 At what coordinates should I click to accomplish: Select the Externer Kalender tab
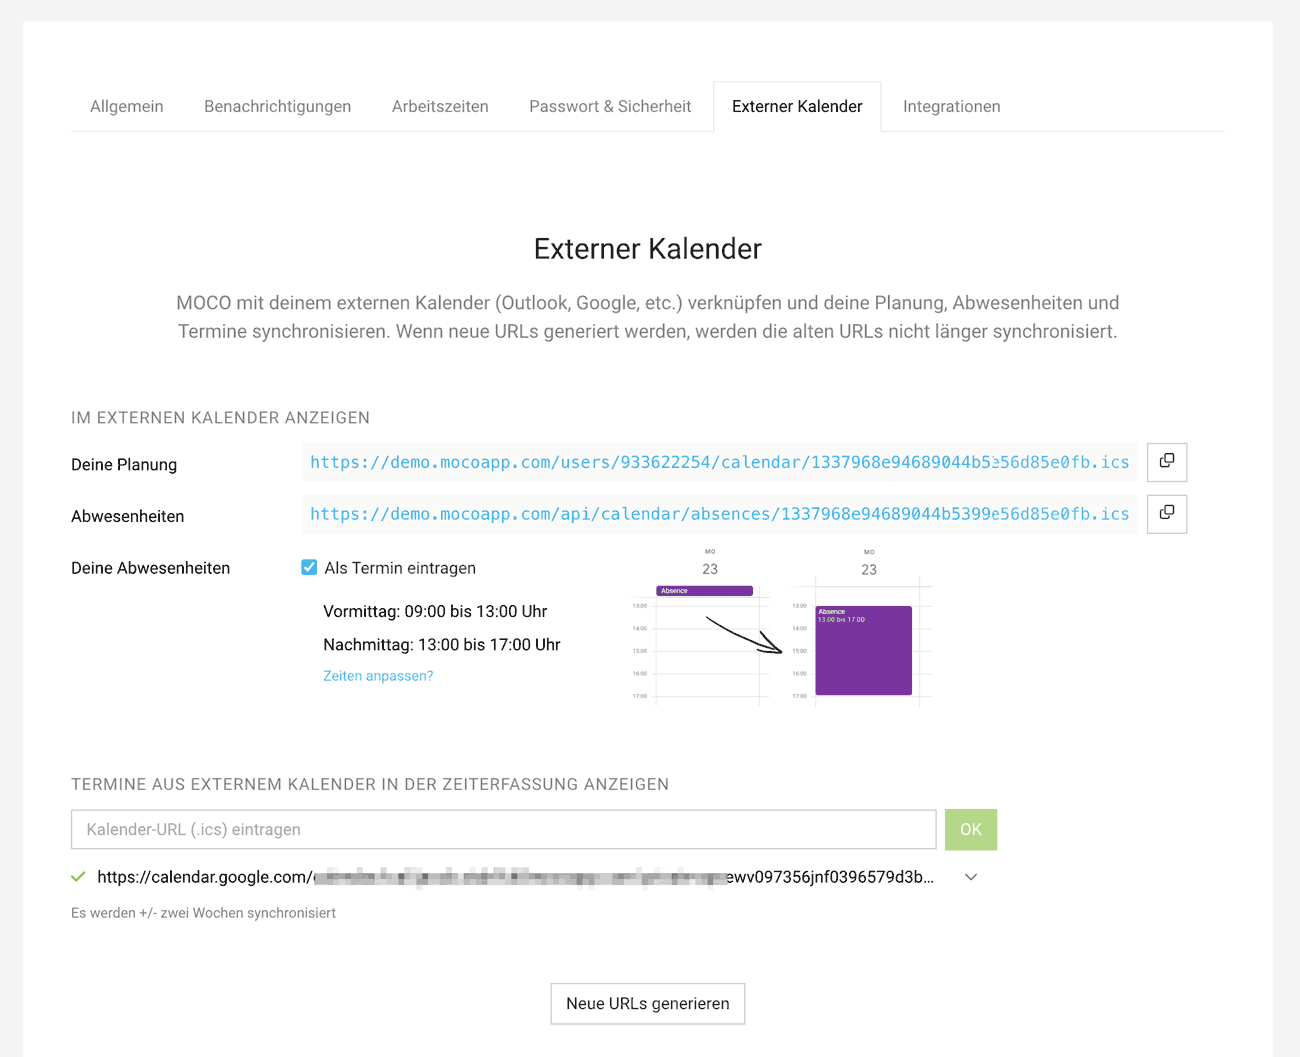pos(797,106)
